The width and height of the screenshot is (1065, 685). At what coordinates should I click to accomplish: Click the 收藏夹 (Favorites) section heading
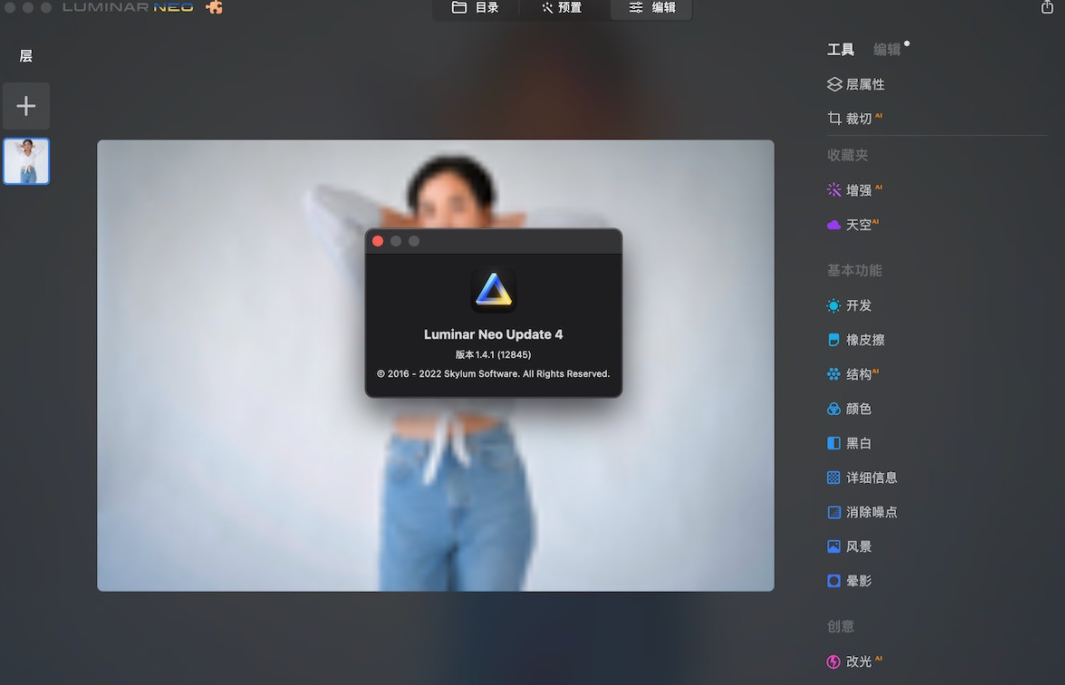pyautogui.click(x=847, y=155)
